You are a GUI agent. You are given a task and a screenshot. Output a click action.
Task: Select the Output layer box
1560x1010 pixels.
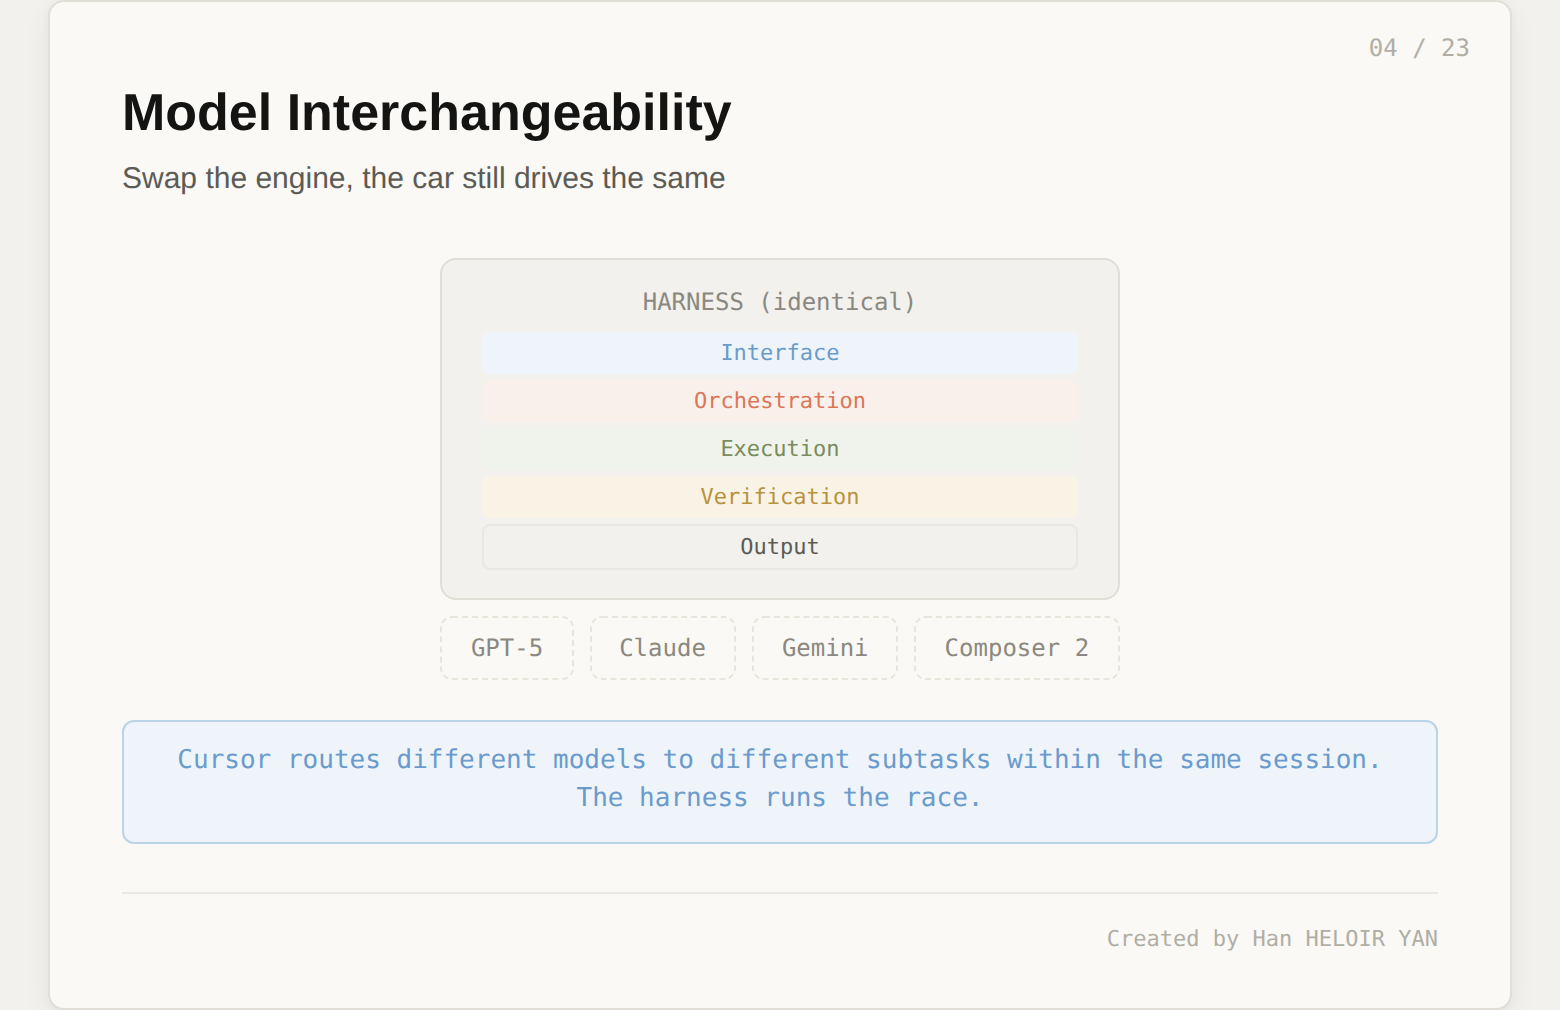(779, 547)
